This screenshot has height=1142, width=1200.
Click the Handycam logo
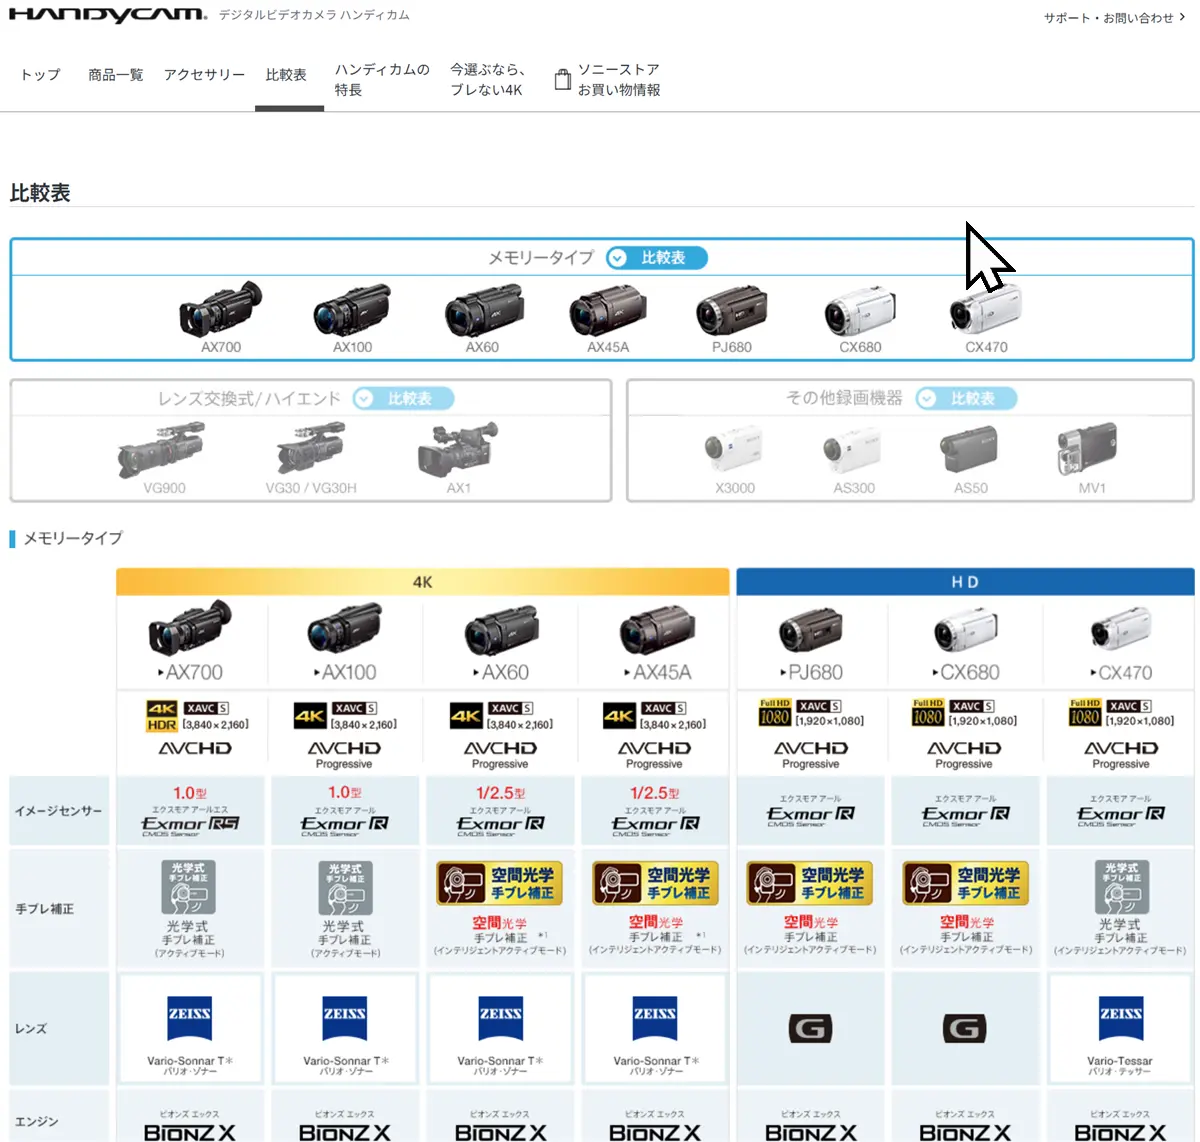pyautogui.click(x=108, y=15)
